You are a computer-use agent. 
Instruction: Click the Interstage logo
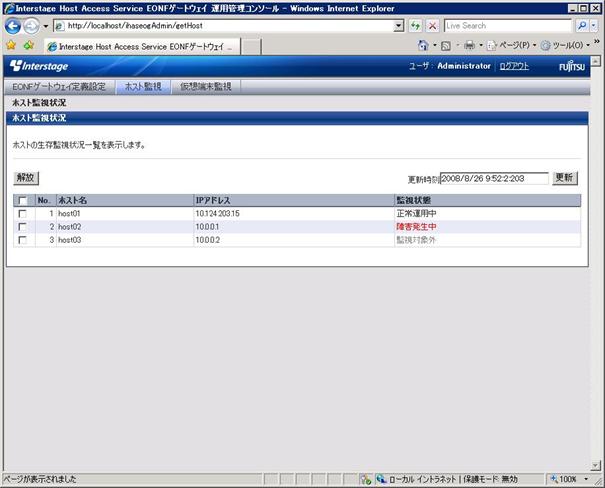pos(39,66)
